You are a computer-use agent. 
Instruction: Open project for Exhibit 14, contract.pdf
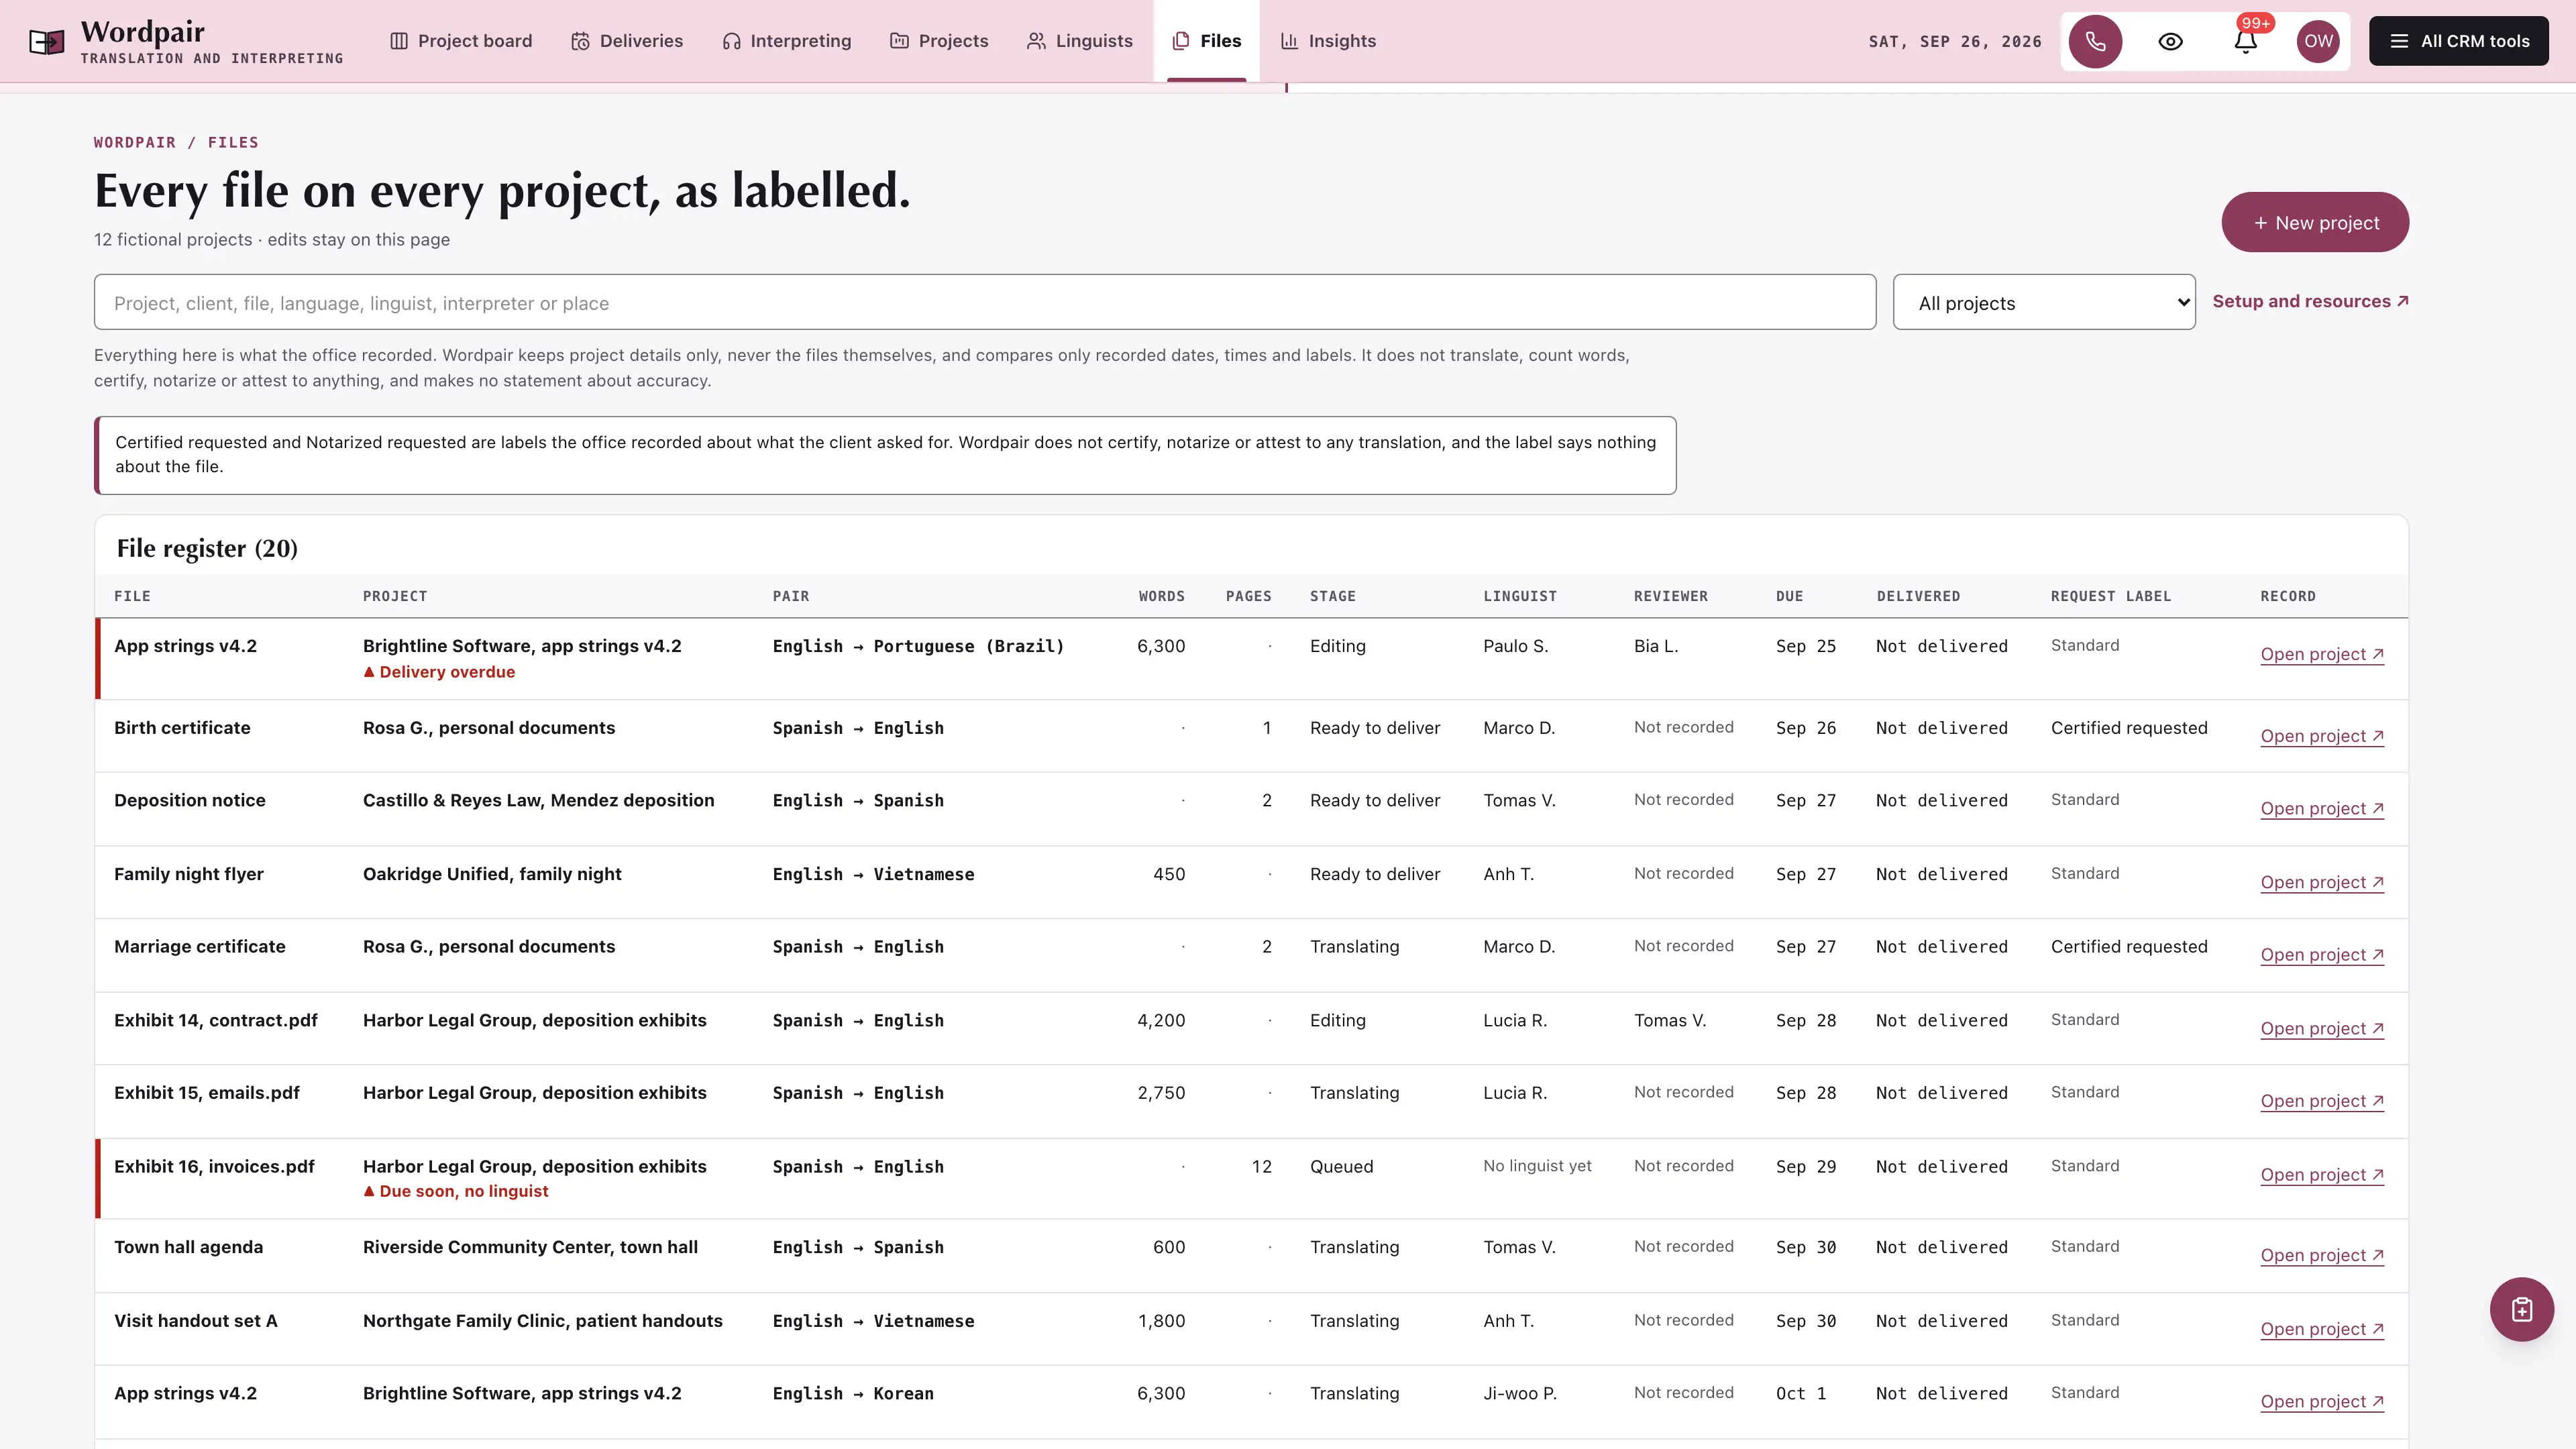point(2322,1029)
